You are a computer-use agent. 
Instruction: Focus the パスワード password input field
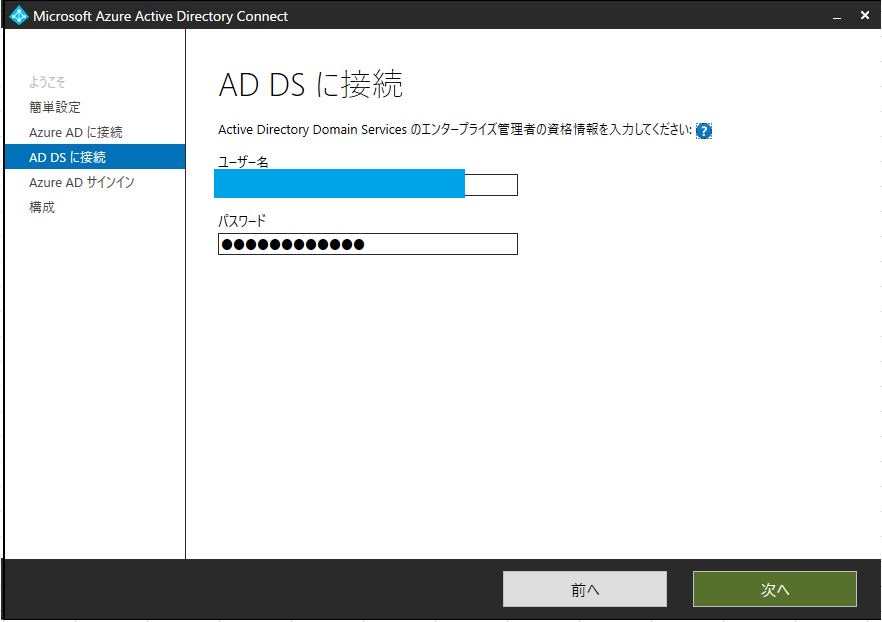(367, 244)
